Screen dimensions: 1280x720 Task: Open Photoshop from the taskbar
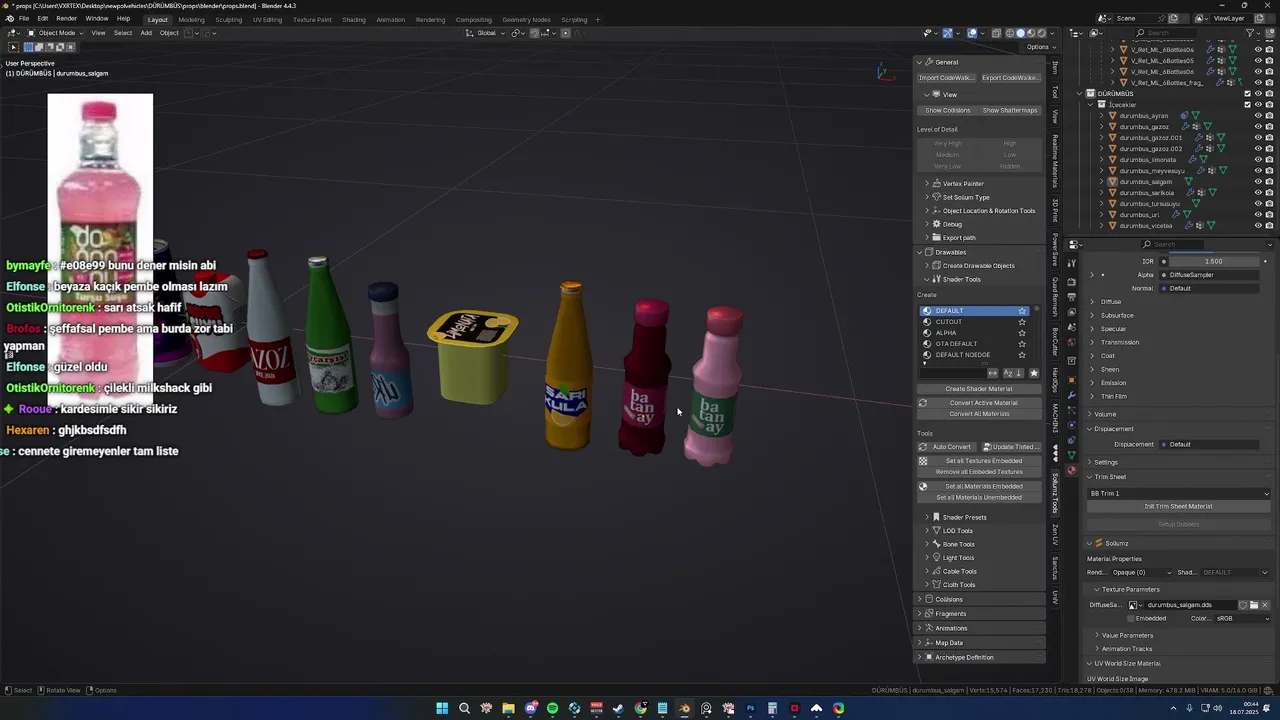coord(750,708)
